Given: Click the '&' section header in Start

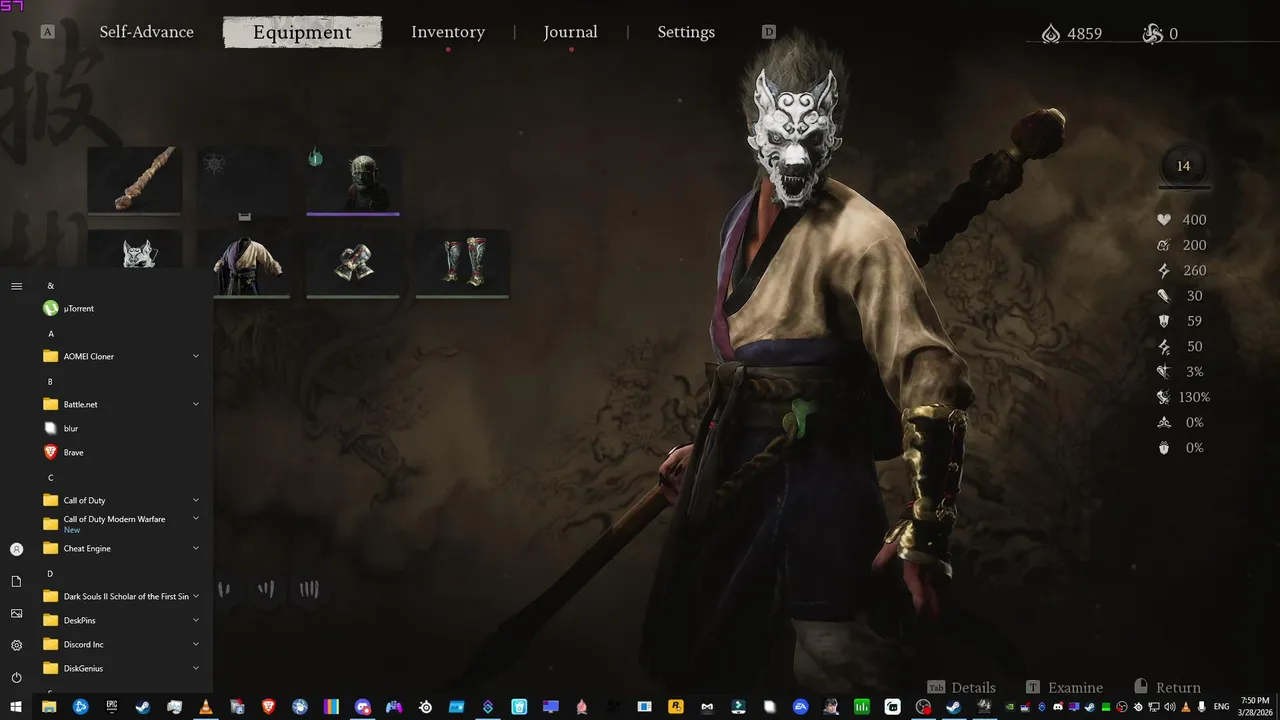Looking at the screenshot, I should click(x=51, y=285).
